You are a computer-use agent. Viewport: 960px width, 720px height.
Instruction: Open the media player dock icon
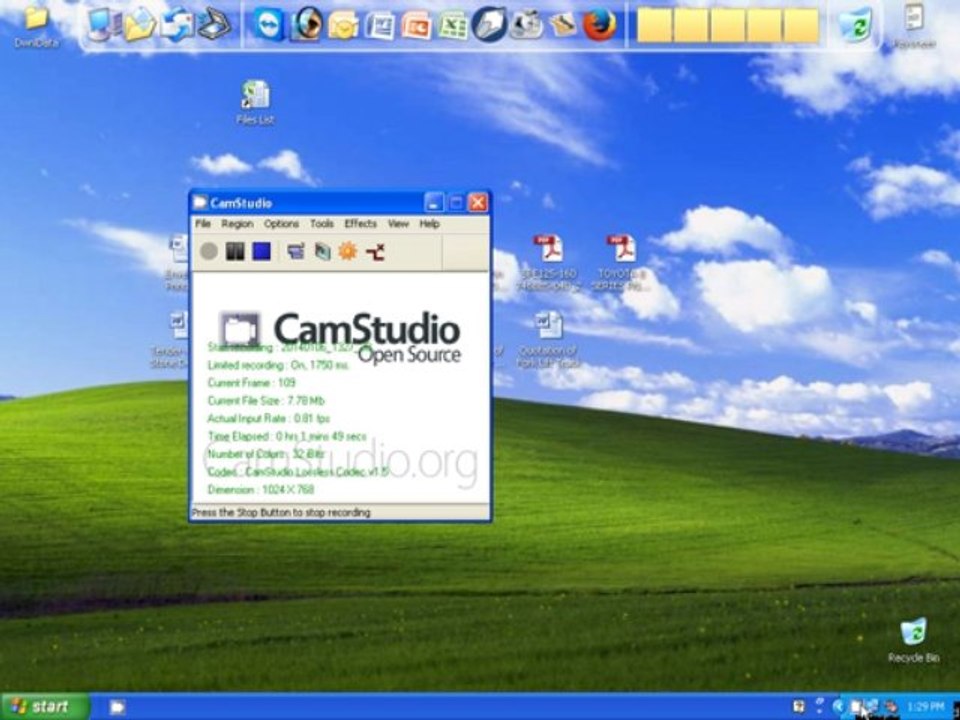coord(306,26)
